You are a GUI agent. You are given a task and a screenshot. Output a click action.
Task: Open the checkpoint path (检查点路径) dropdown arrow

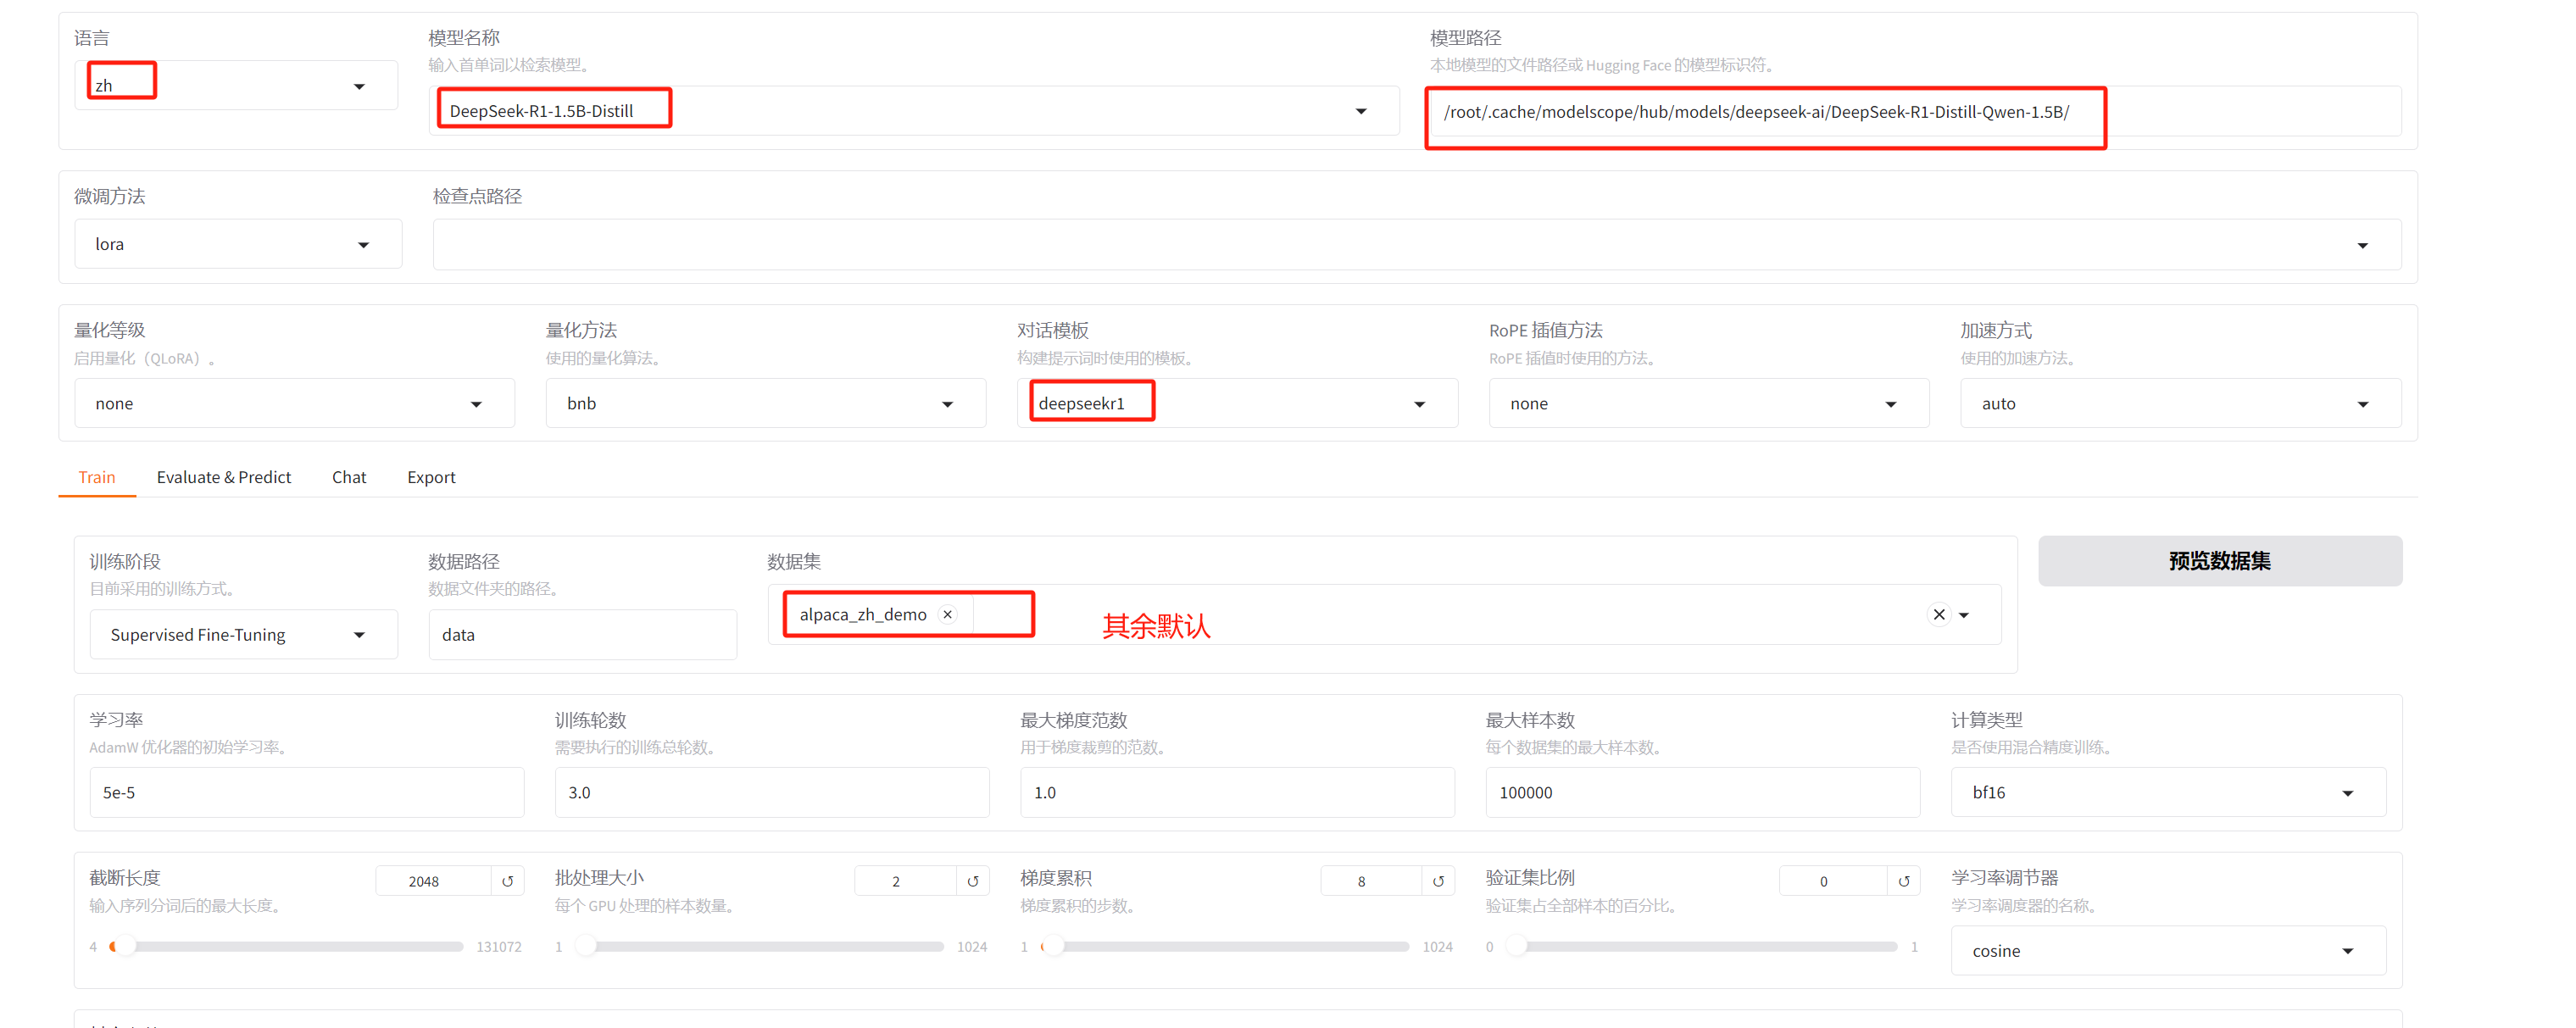coord(2362,246)
